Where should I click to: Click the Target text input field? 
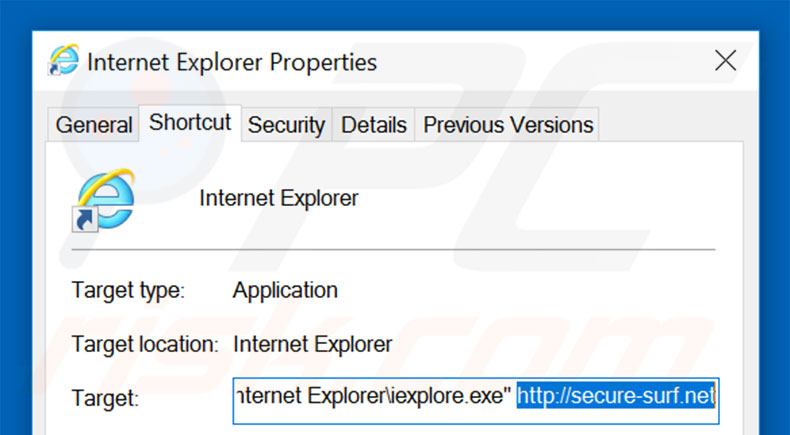pyautogui.click(x=476, y=398)
